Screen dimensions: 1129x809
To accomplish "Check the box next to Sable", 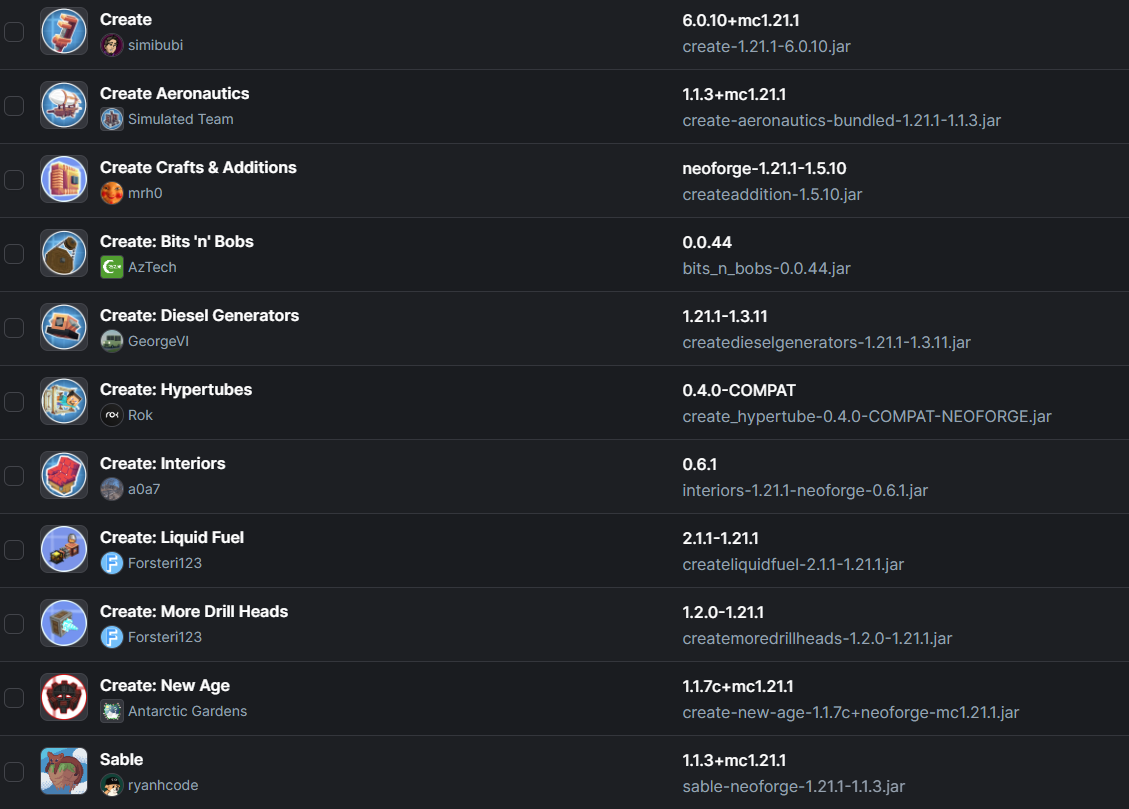I will point(14,772).
